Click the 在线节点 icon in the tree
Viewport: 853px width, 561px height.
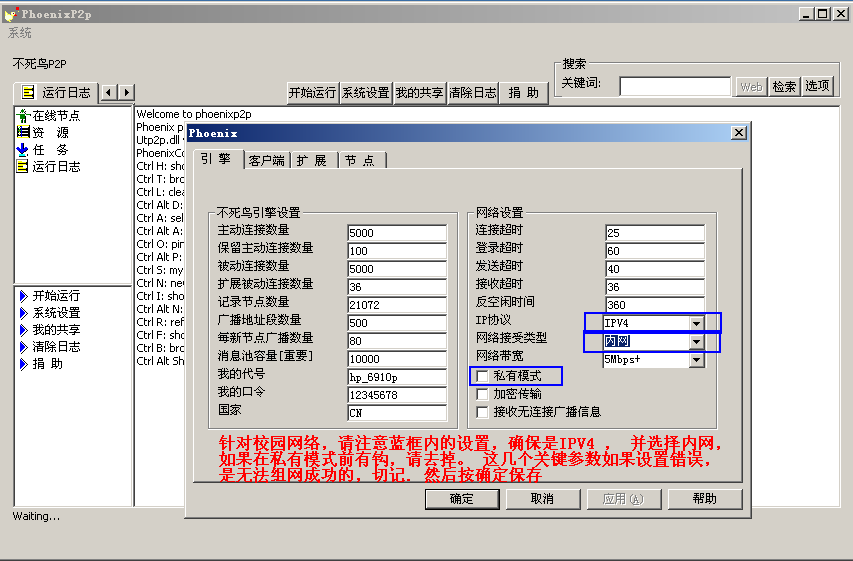click(23, 116)
